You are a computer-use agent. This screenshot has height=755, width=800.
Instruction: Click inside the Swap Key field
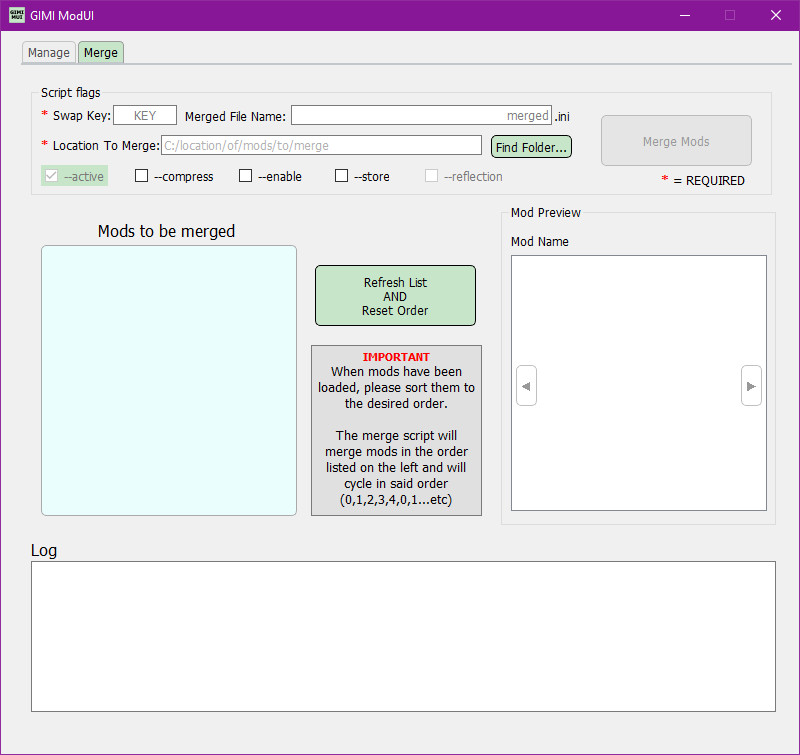(144, 114)
